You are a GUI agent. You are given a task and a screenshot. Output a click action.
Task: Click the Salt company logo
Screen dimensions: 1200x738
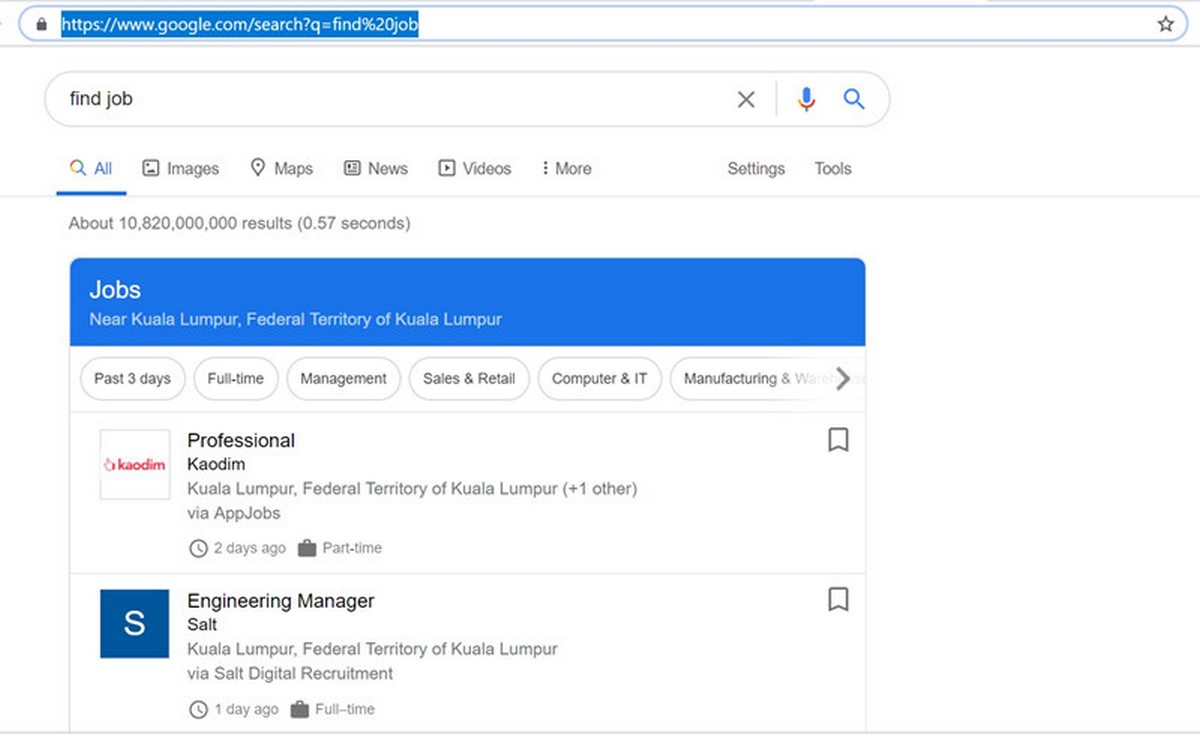click(135, 624)
